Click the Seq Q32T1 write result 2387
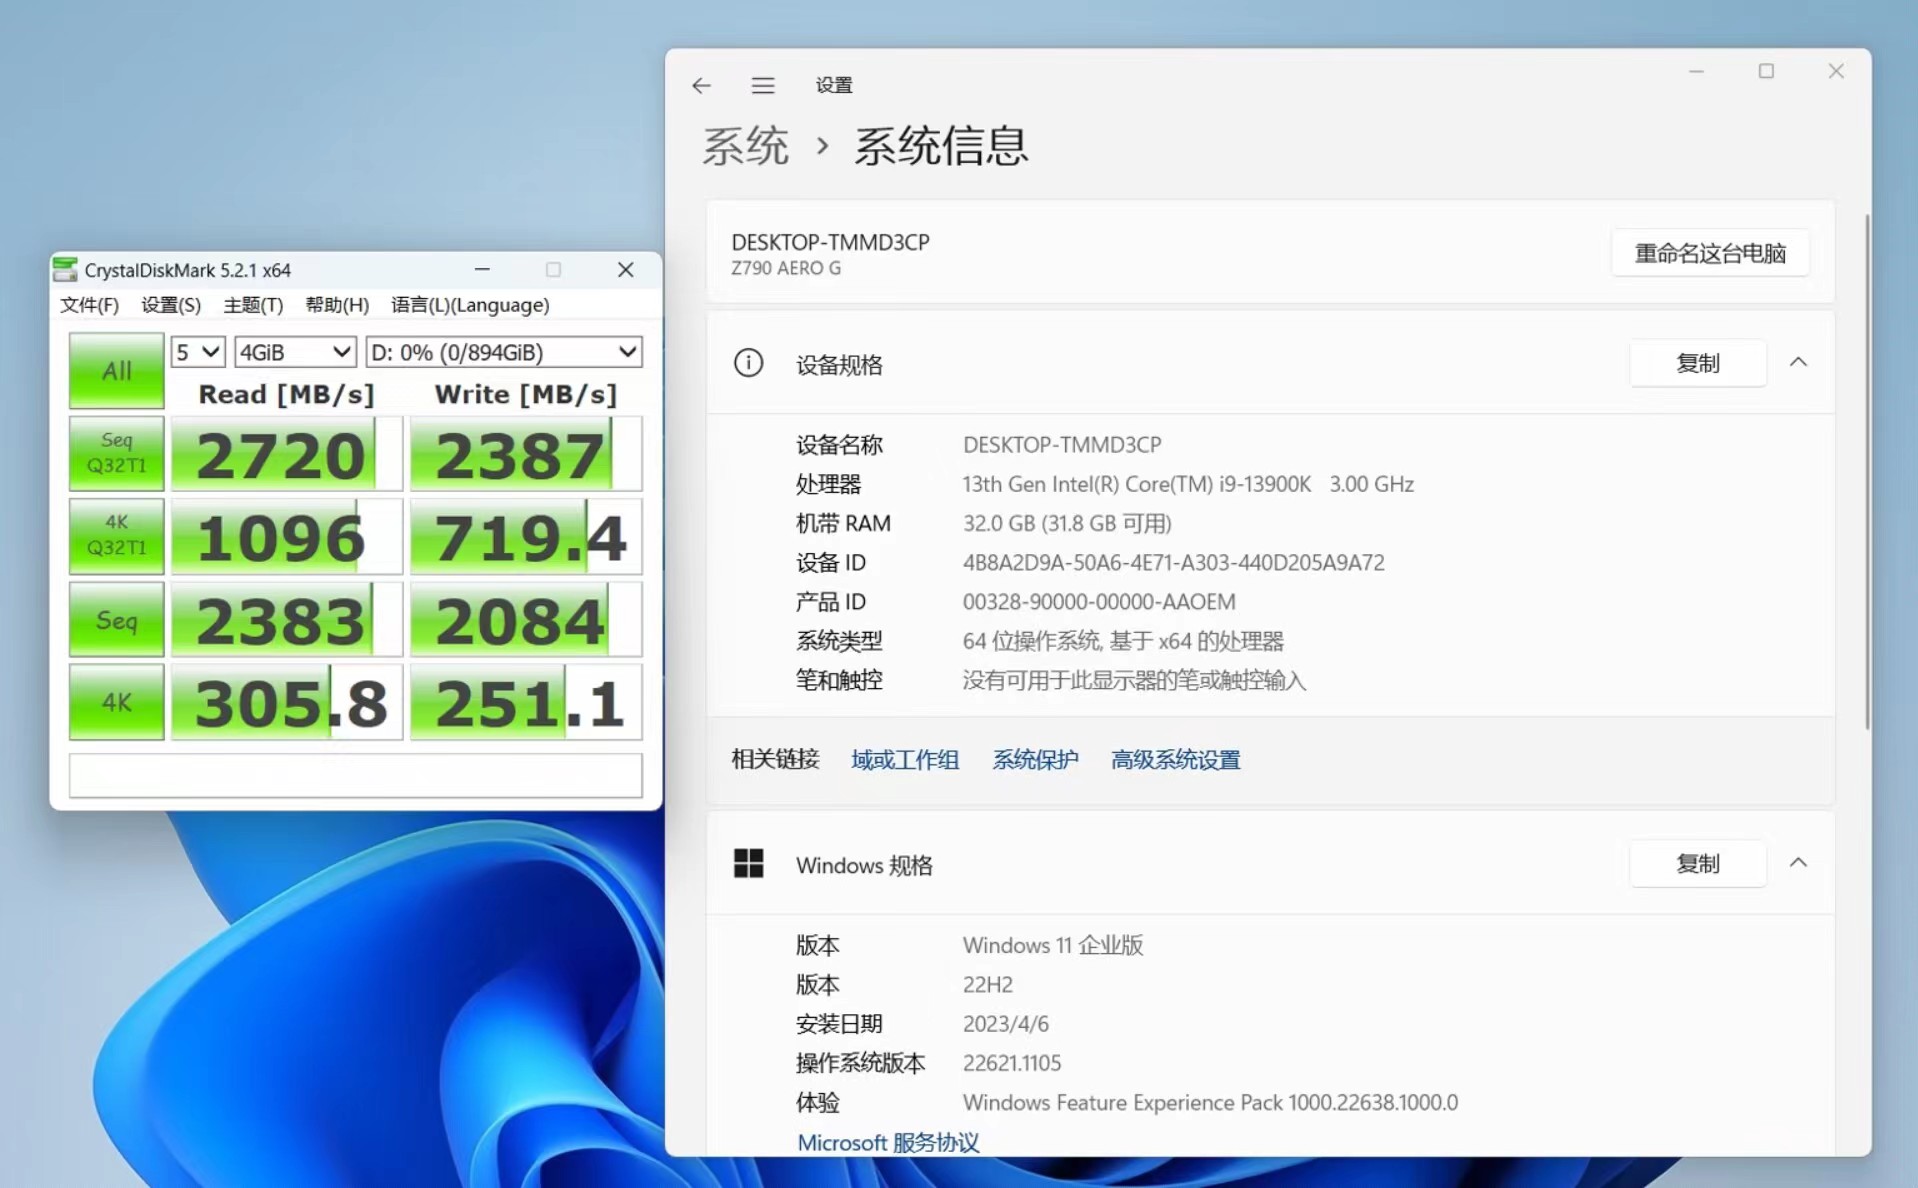 526,454
